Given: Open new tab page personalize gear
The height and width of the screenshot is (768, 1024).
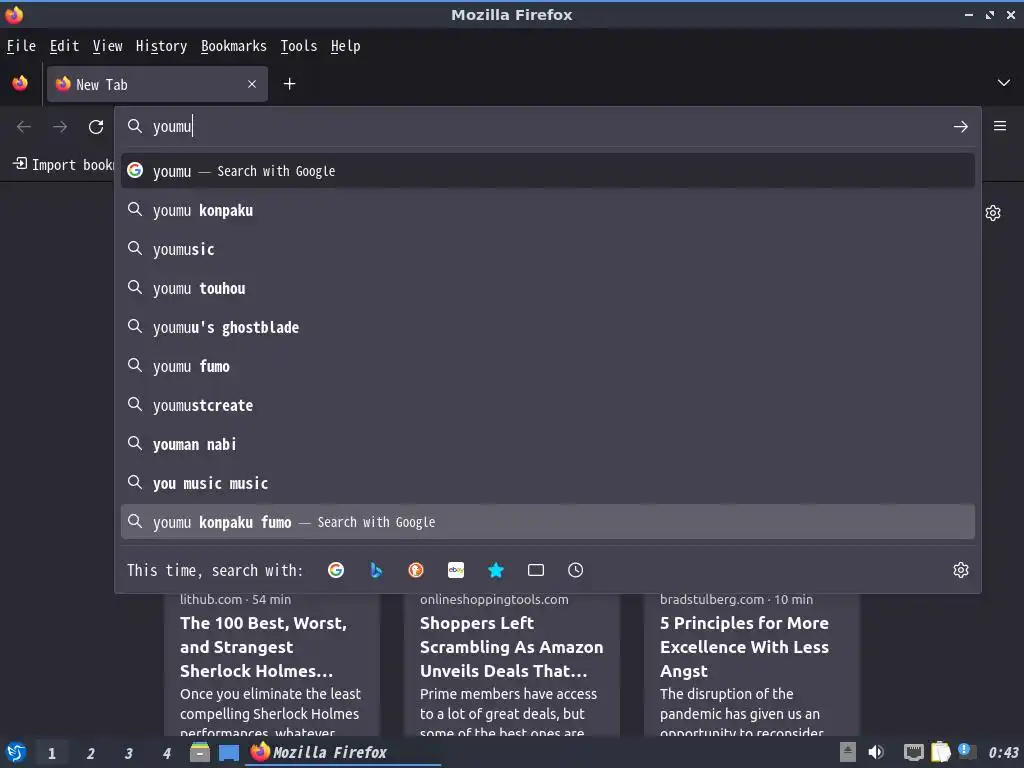Looking at the screenshot, I should tap(993, 213).
